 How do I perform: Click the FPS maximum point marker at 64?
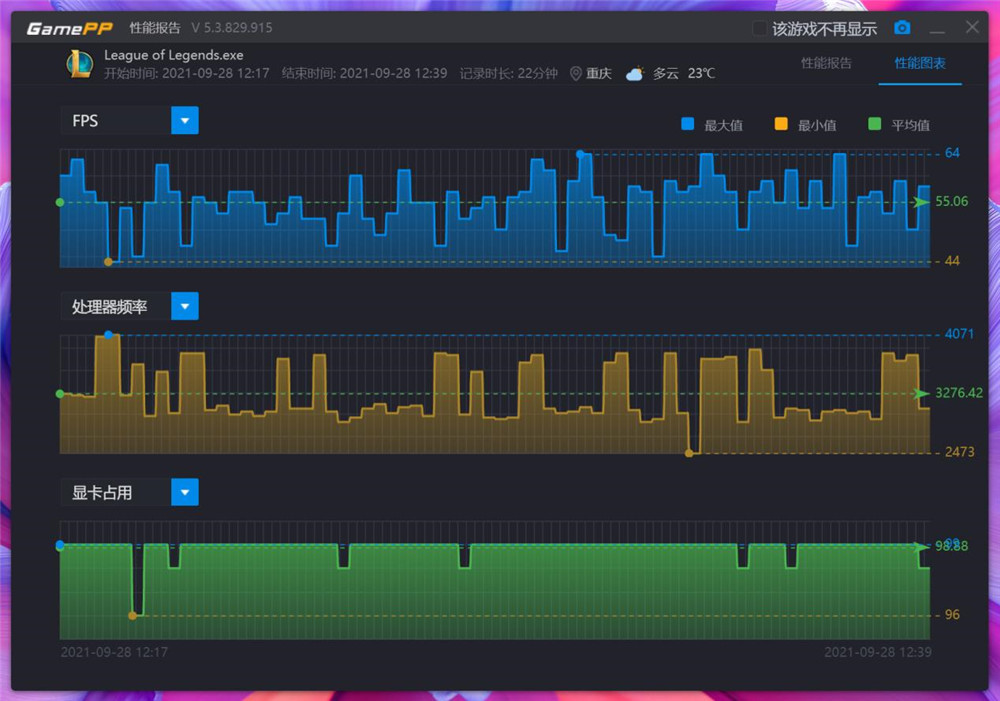tap(580, 154)
